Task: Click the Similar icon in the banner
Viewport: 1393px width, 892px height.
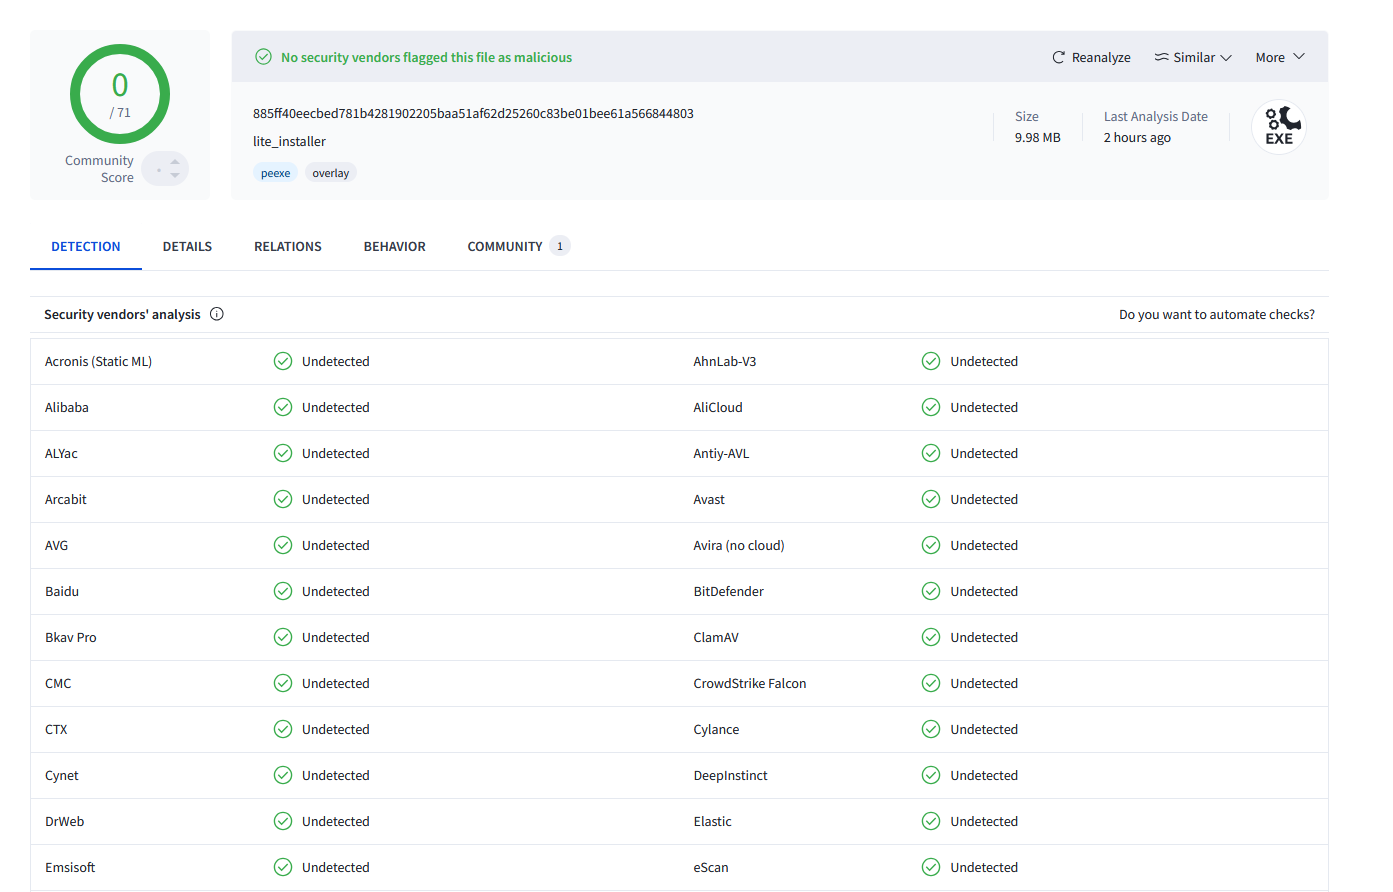Action: pos(1161,58)
